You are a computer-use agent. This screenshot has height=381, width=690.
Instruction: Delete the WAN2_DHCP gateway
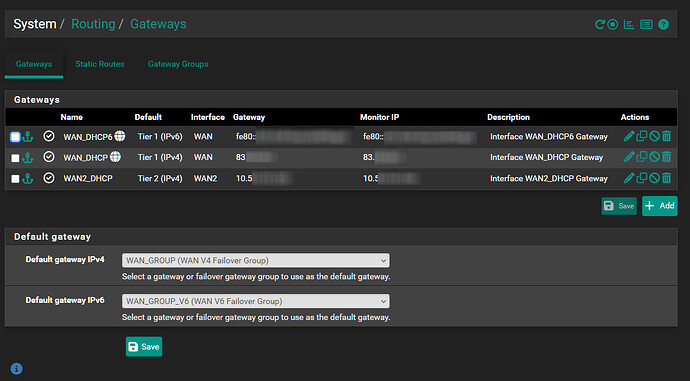pos(667,178)
